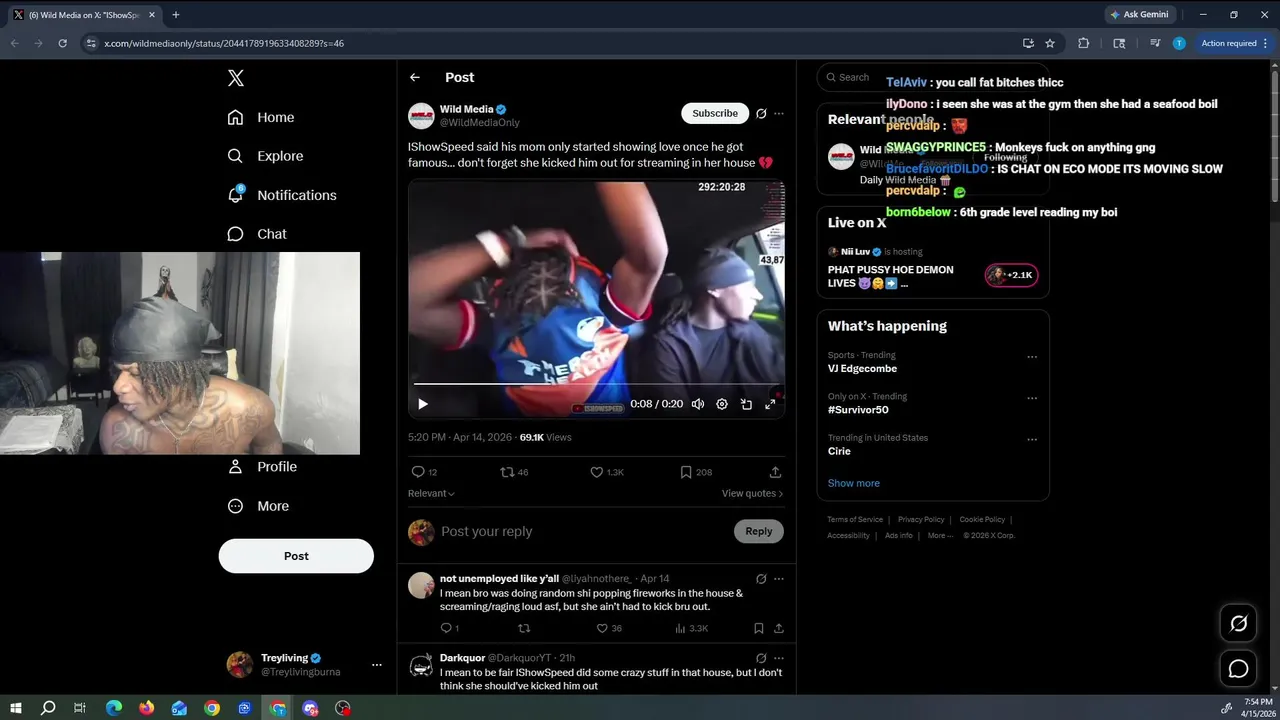
Task: Click Ask Gemini in Chrome
Action: (1138, 15)
